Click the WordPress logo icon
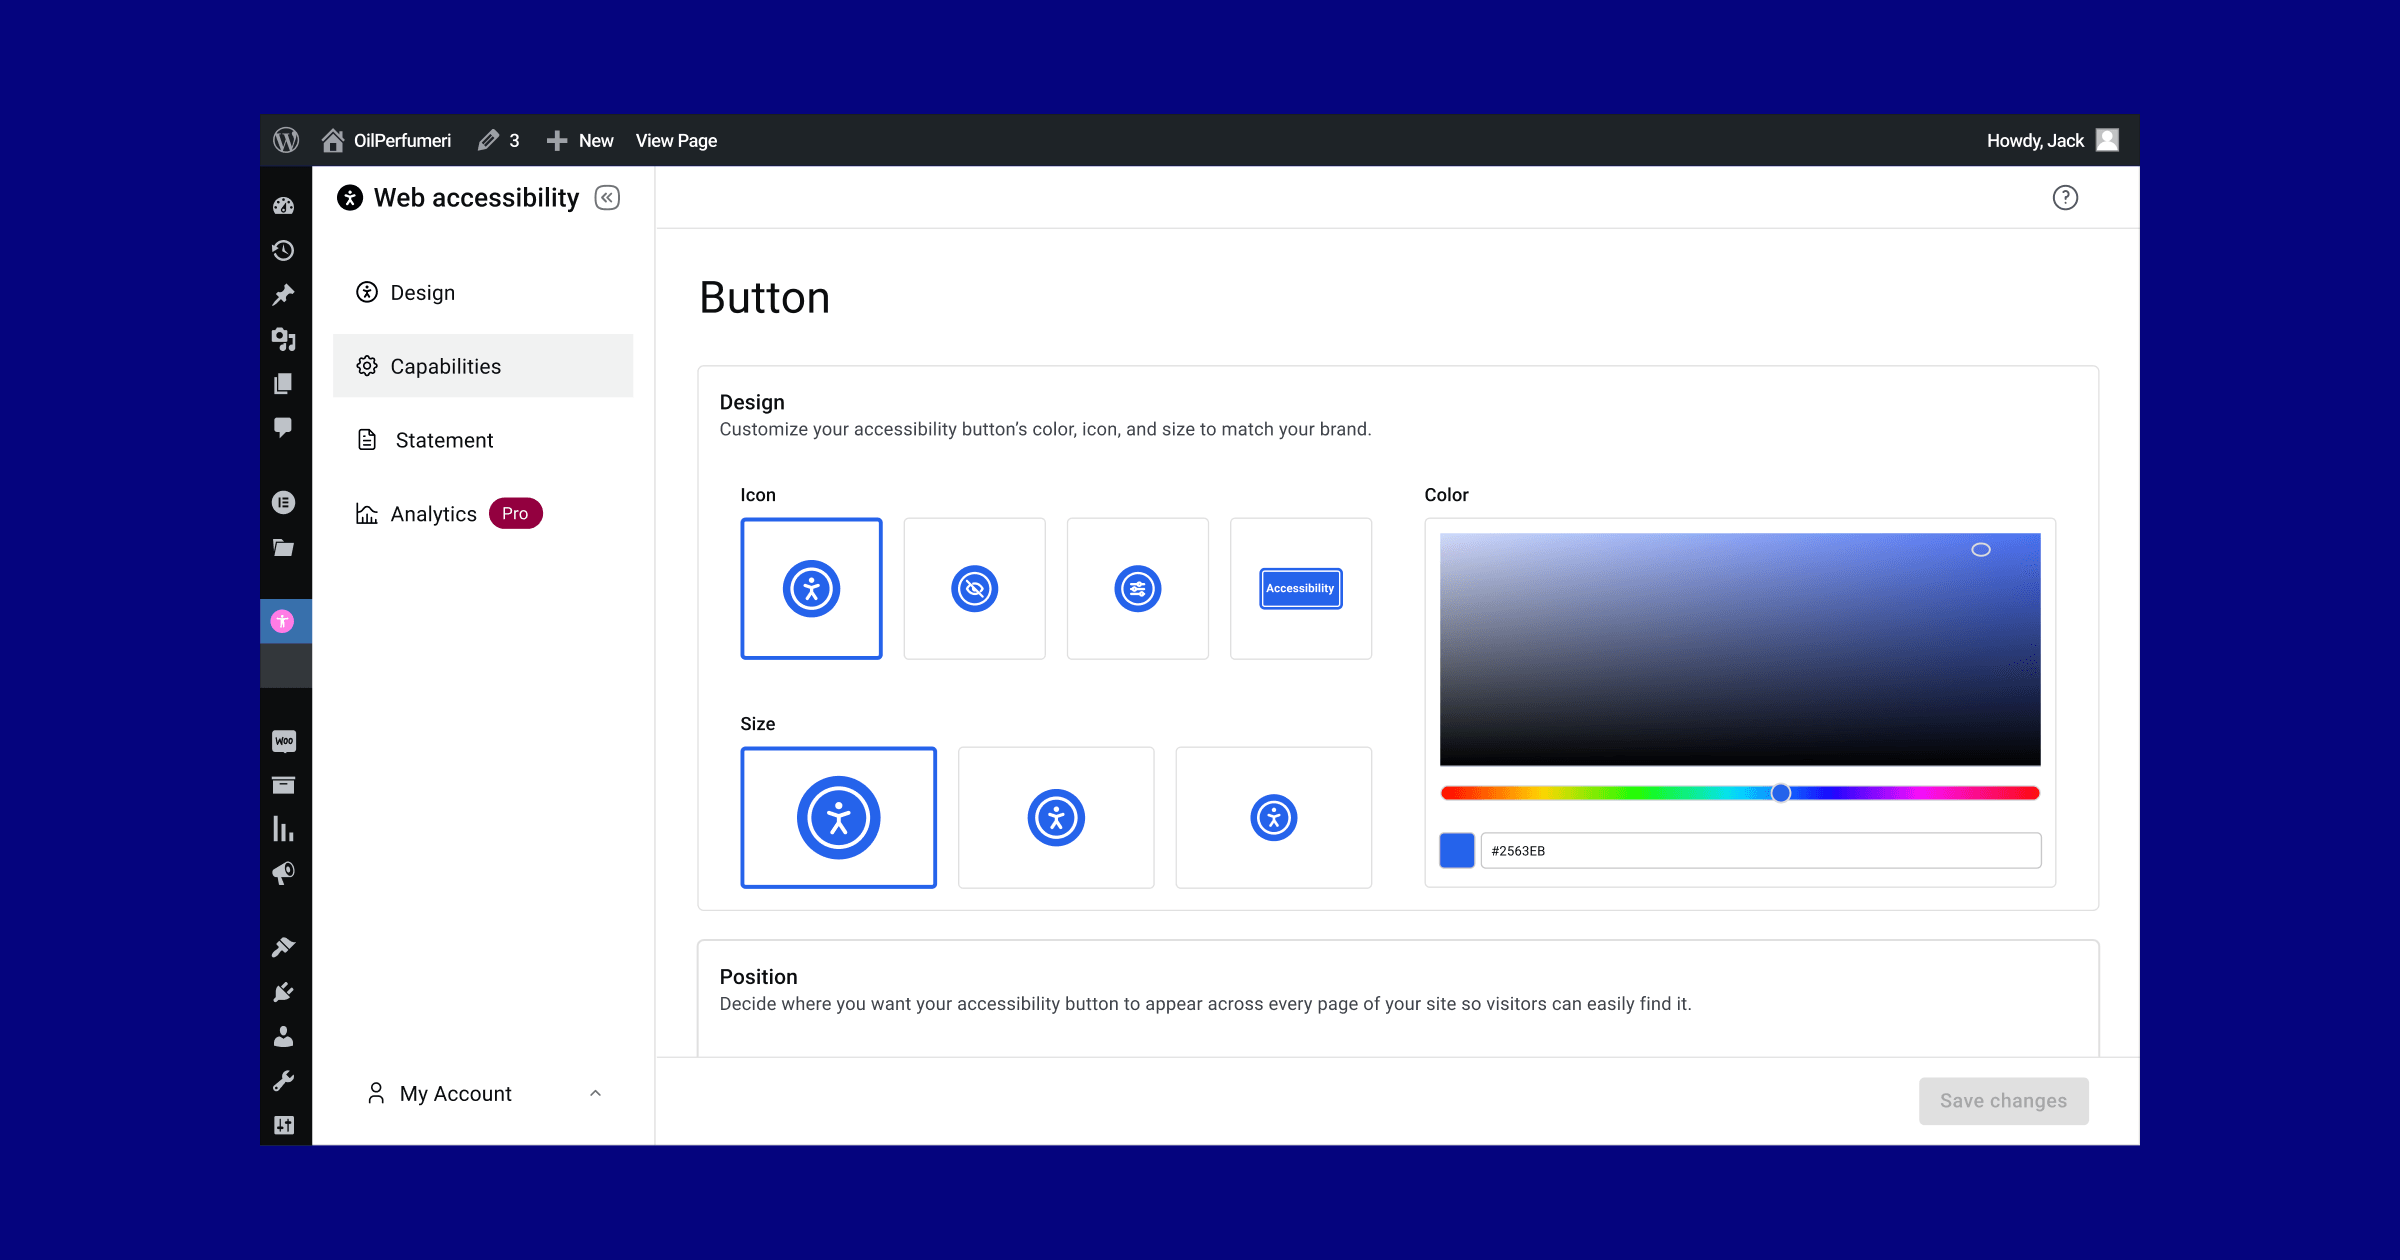Viewport: 2400px width, 1260px height. (286, 140)
